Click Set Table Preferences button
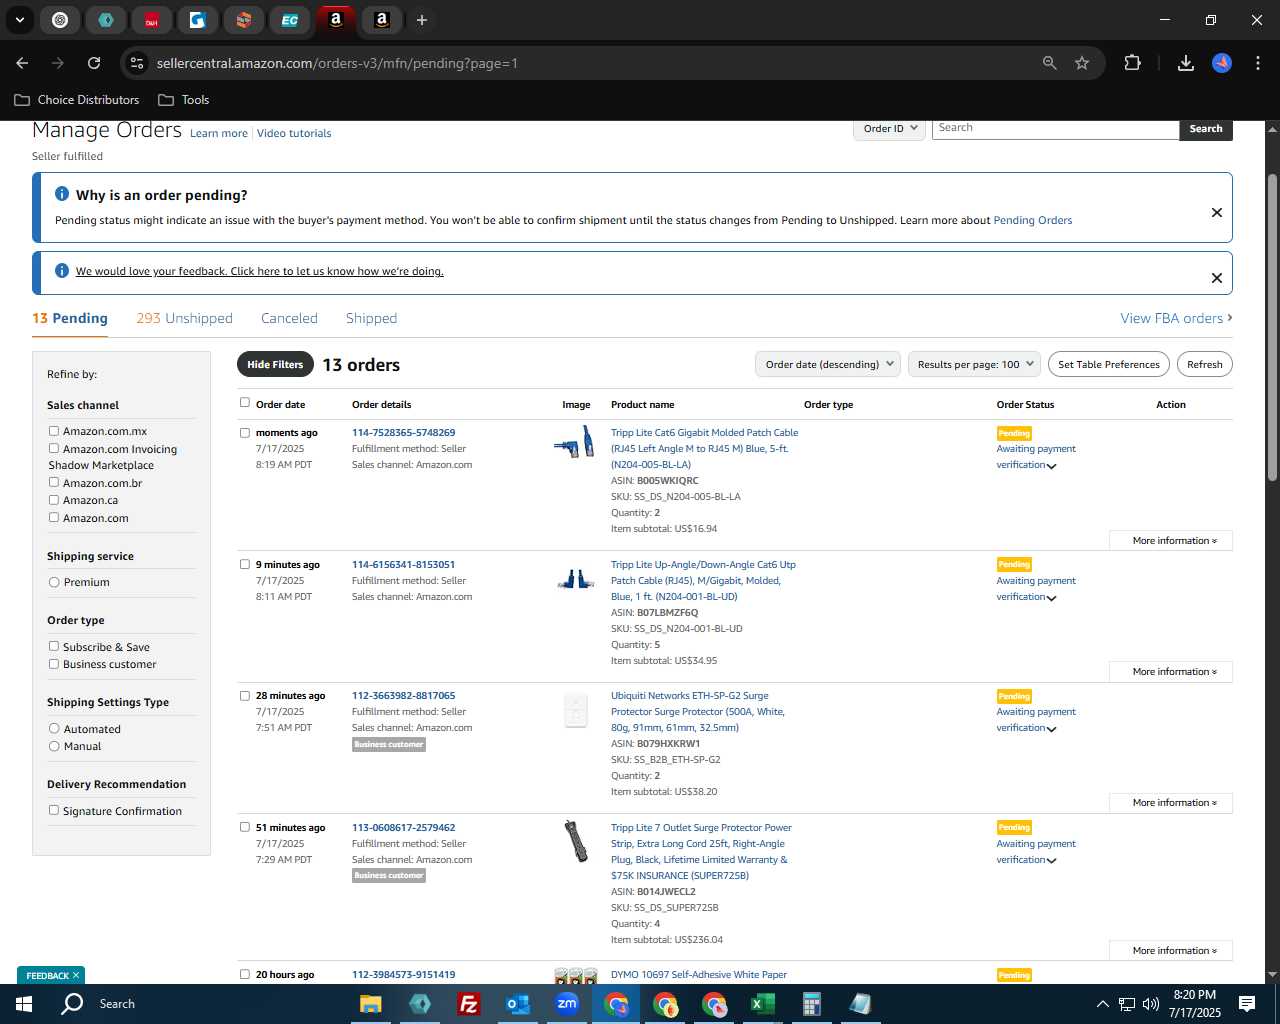The height and width of the screenshot is (1024, 1280). [1109, 365]
